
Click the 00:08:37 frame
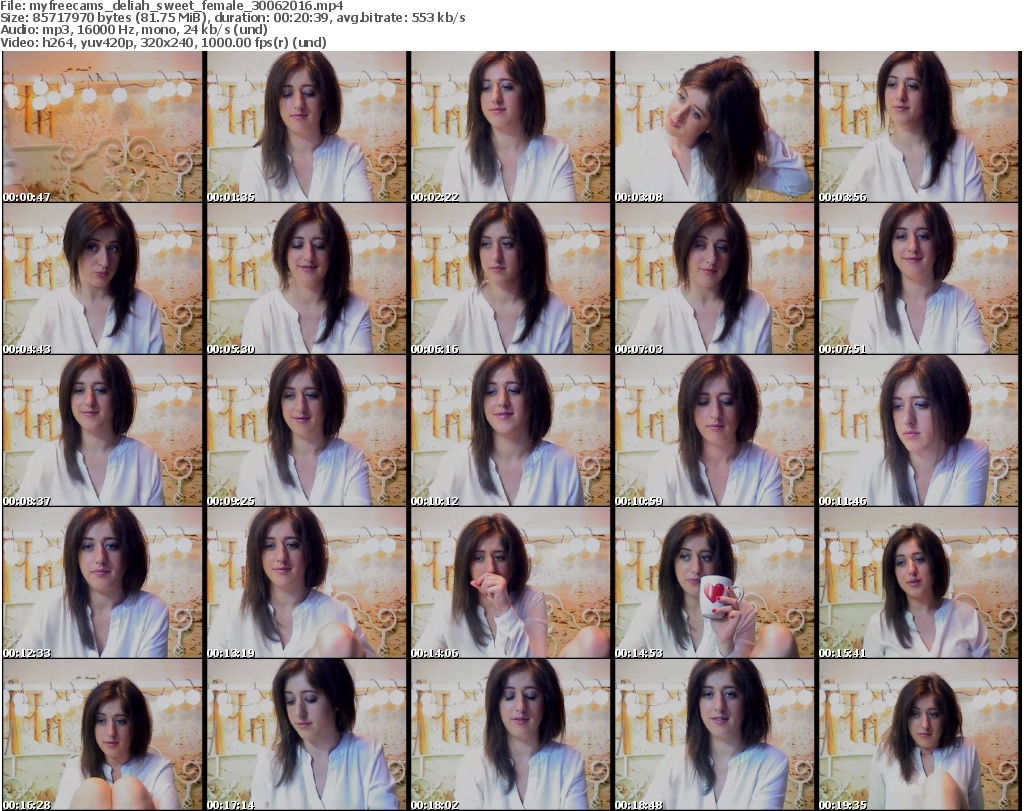tap(102, 431)
